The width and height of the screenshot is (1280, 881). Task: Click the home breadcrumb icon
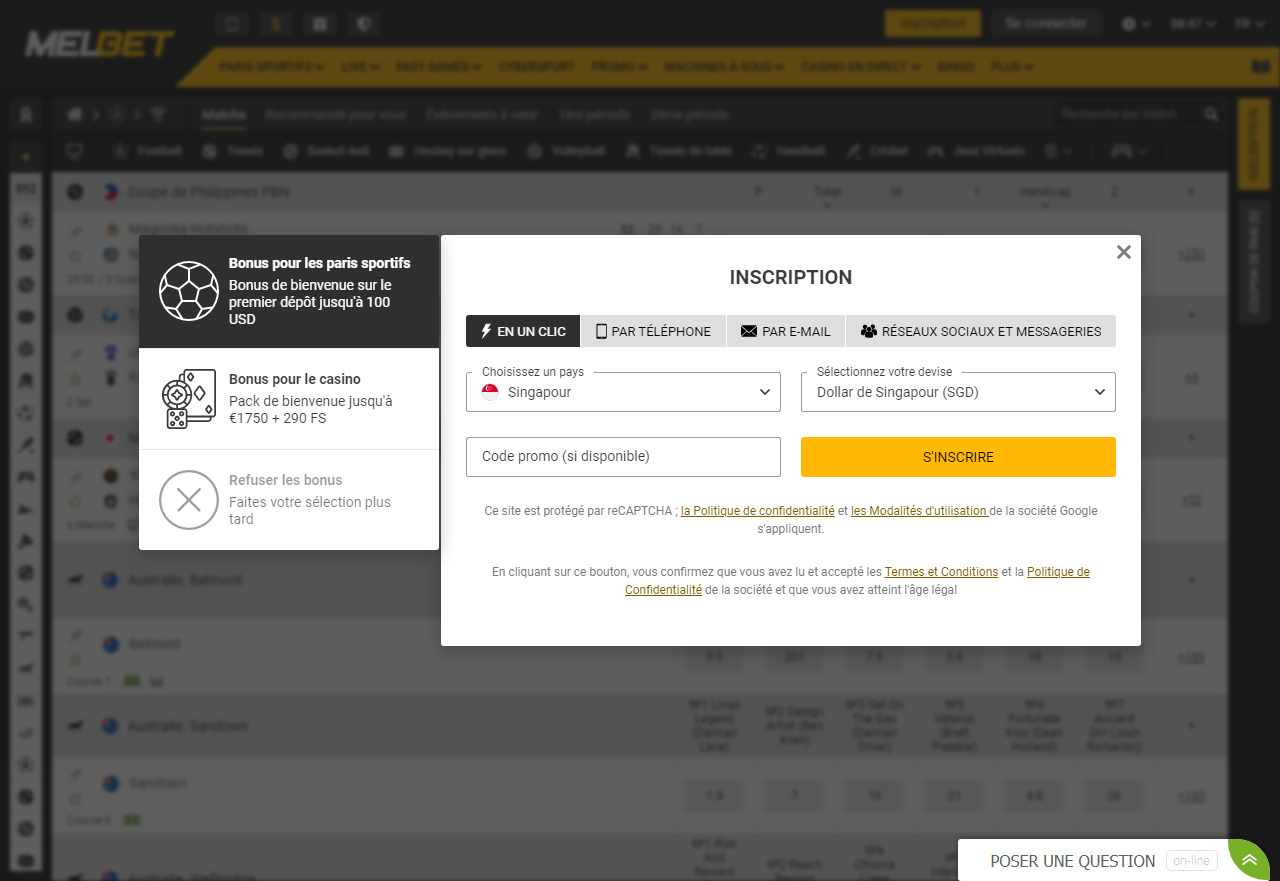[x=74, y=115]
